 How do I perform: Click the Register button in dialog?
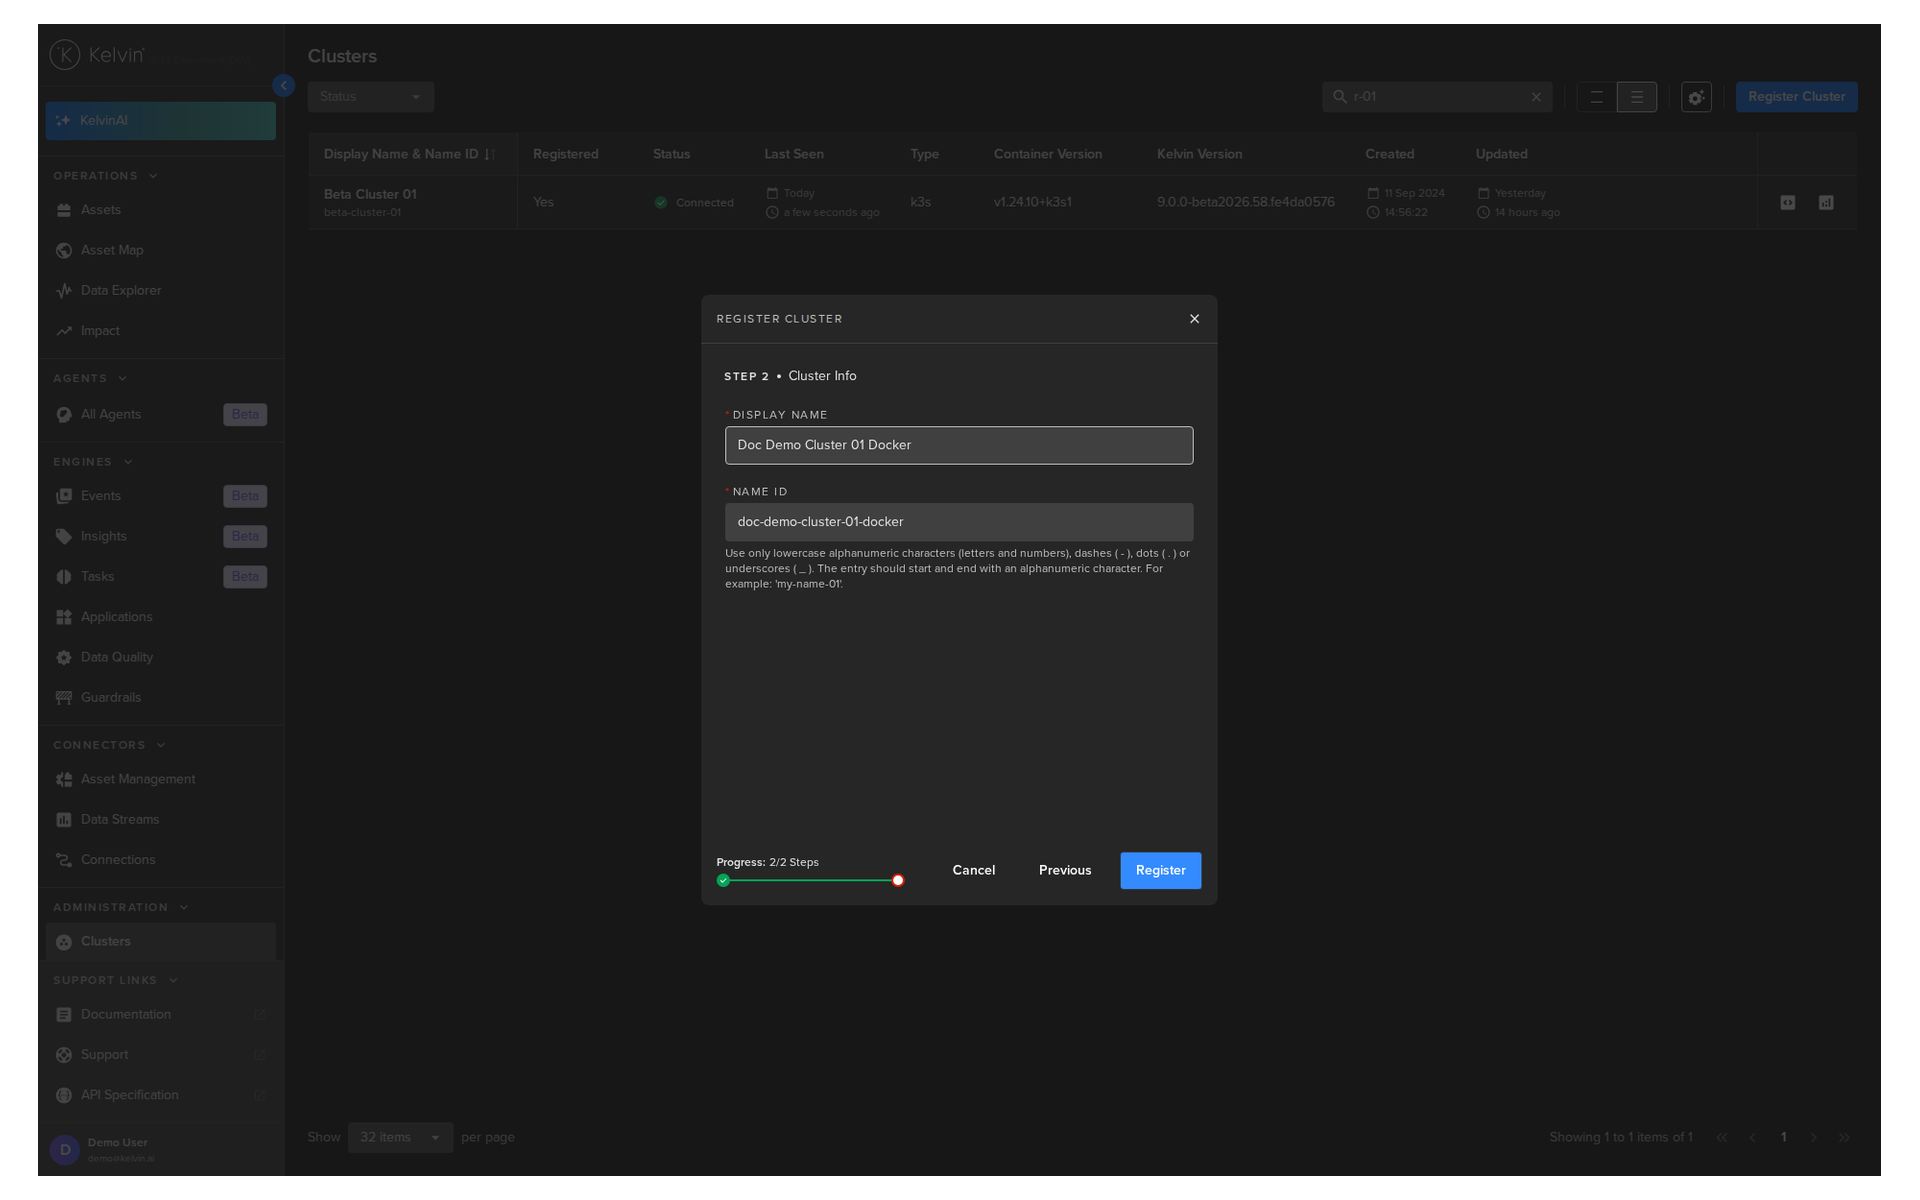[x=1160, y=870]
